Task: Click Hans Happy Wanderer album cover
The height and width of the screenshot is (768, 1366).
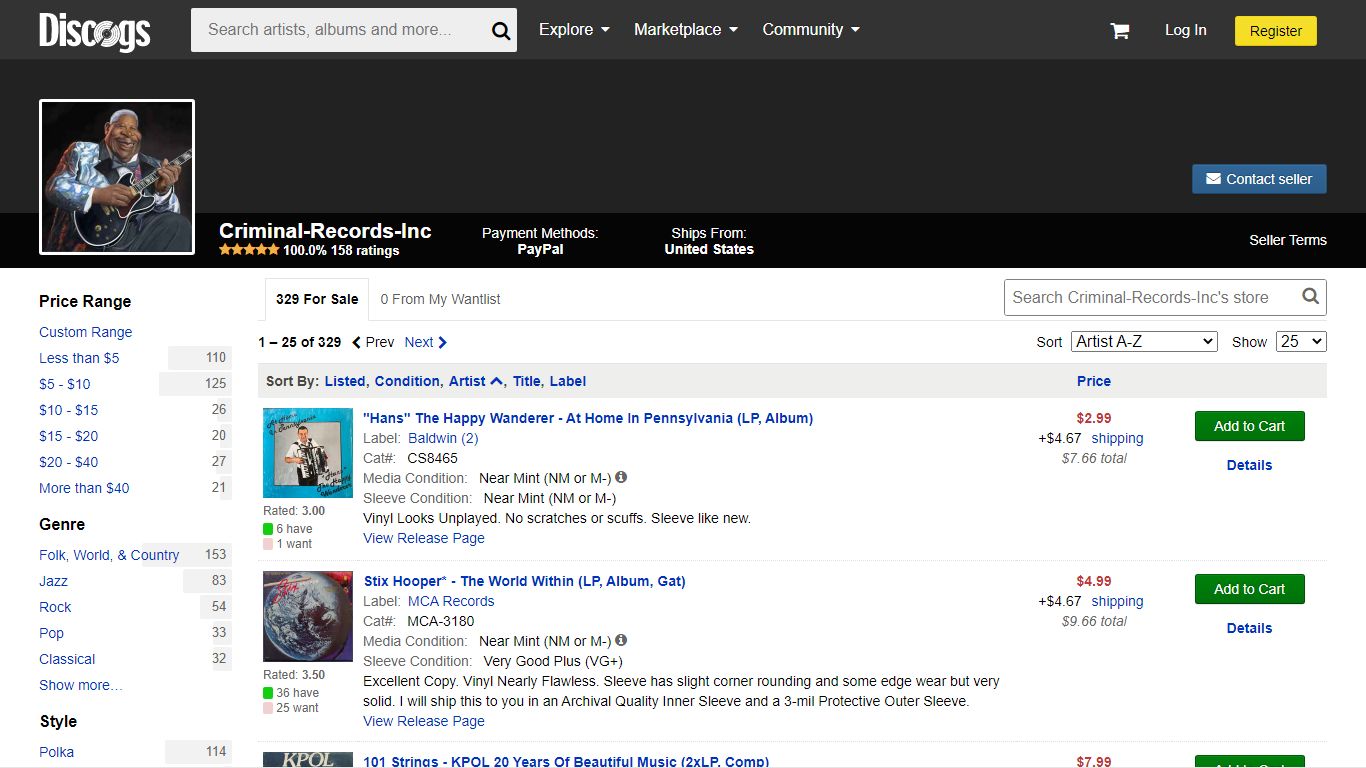Action: 308,453
